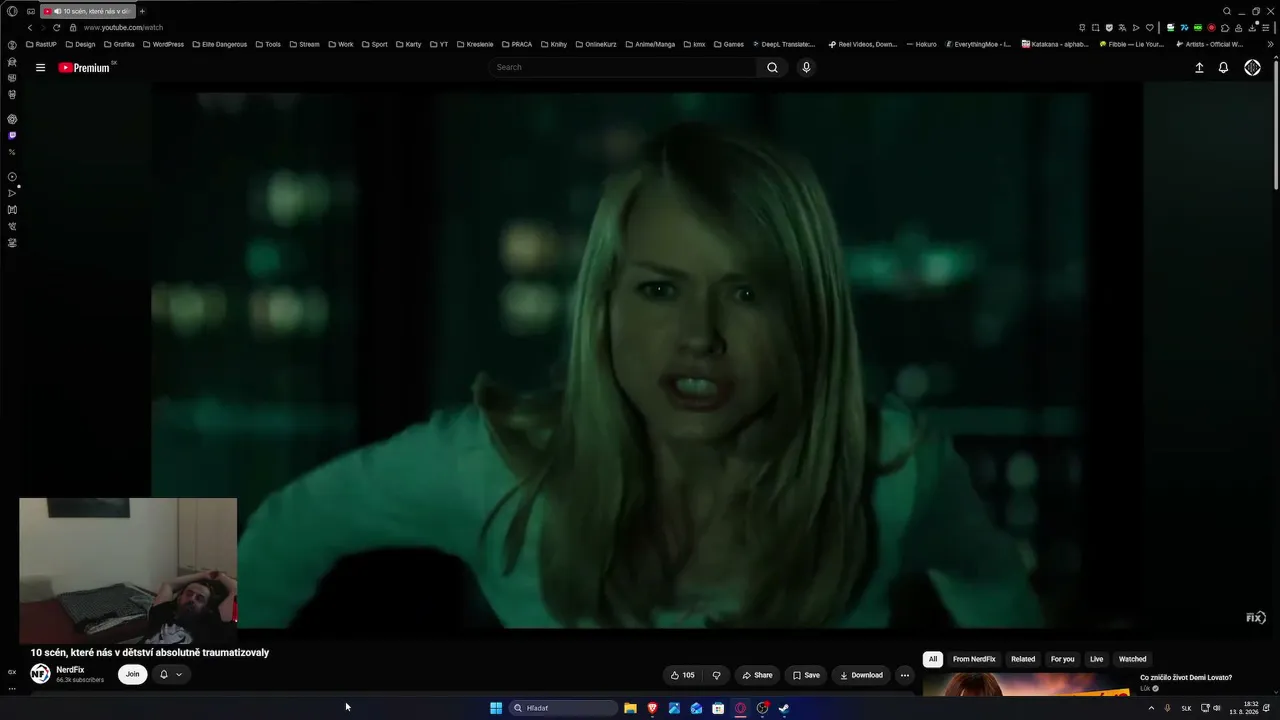Screen dimensions: 1280x720
Task: Open DeepL Translate bookmark
Action: [783, 44]
